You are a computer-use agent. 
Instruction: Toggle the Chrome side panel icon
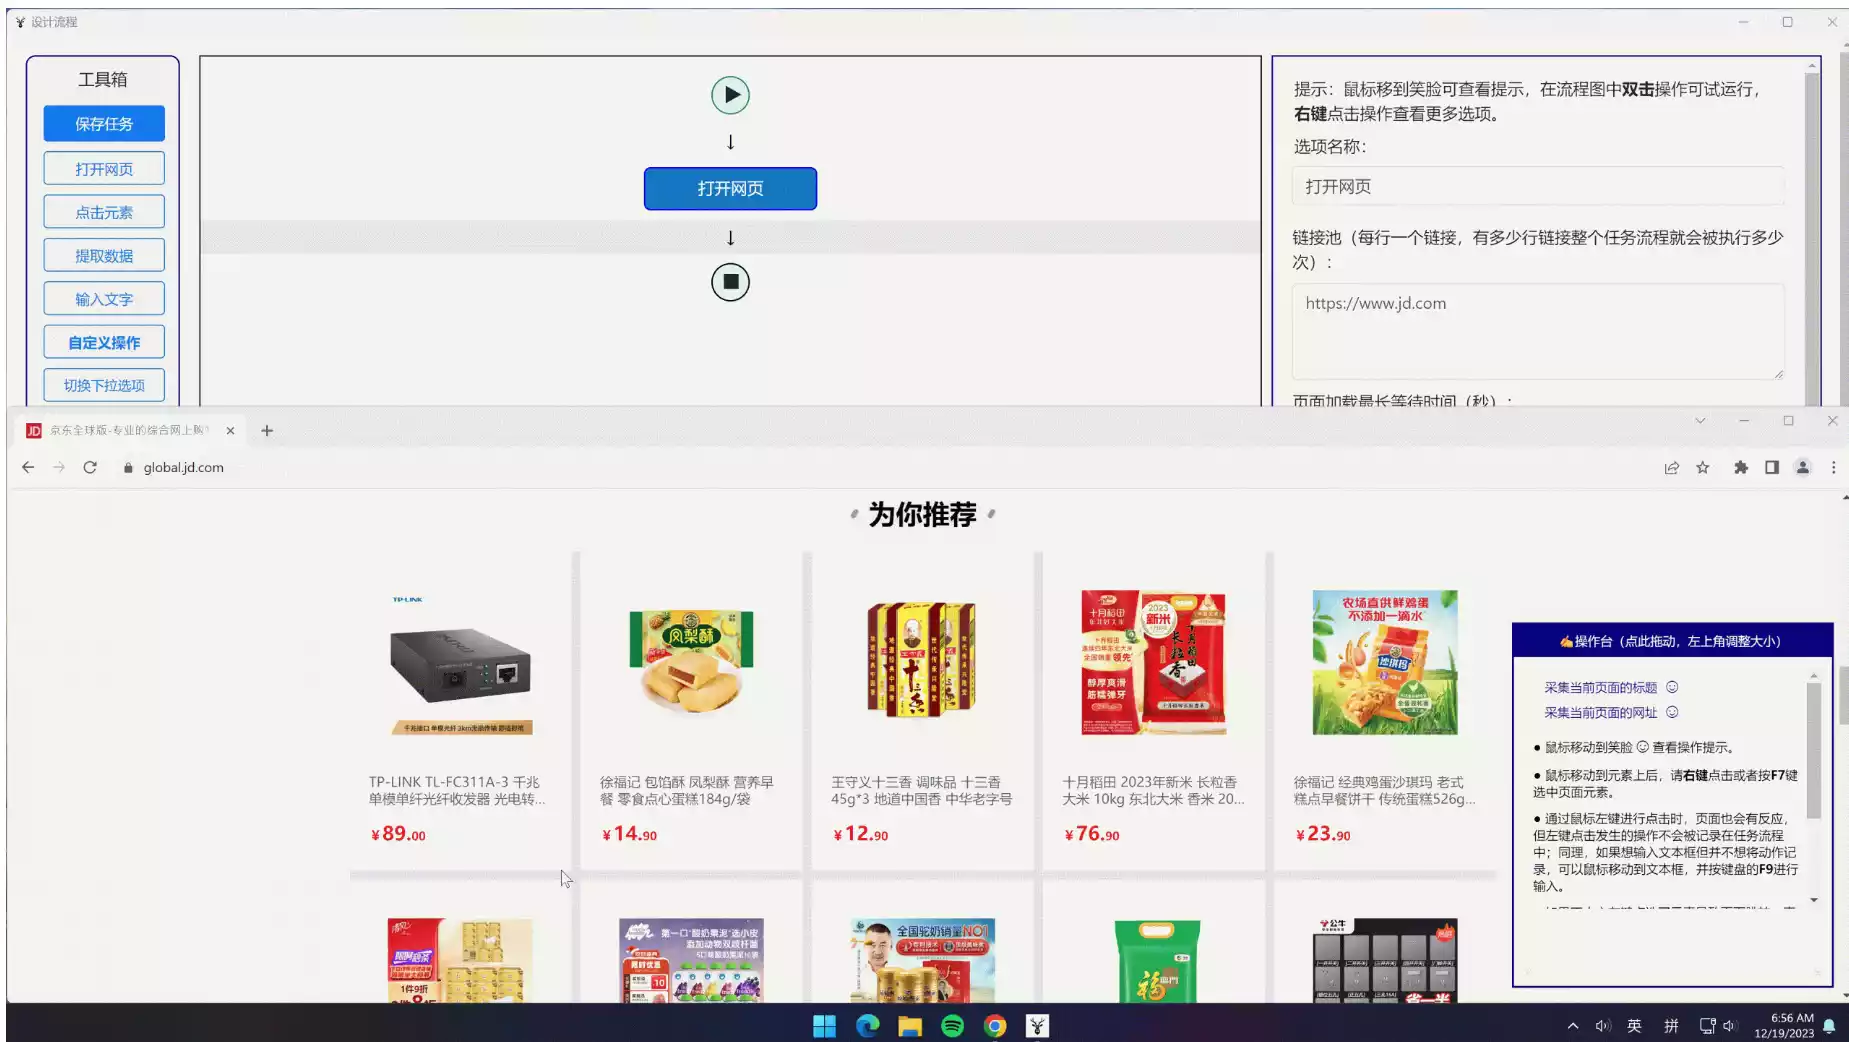1772,467
